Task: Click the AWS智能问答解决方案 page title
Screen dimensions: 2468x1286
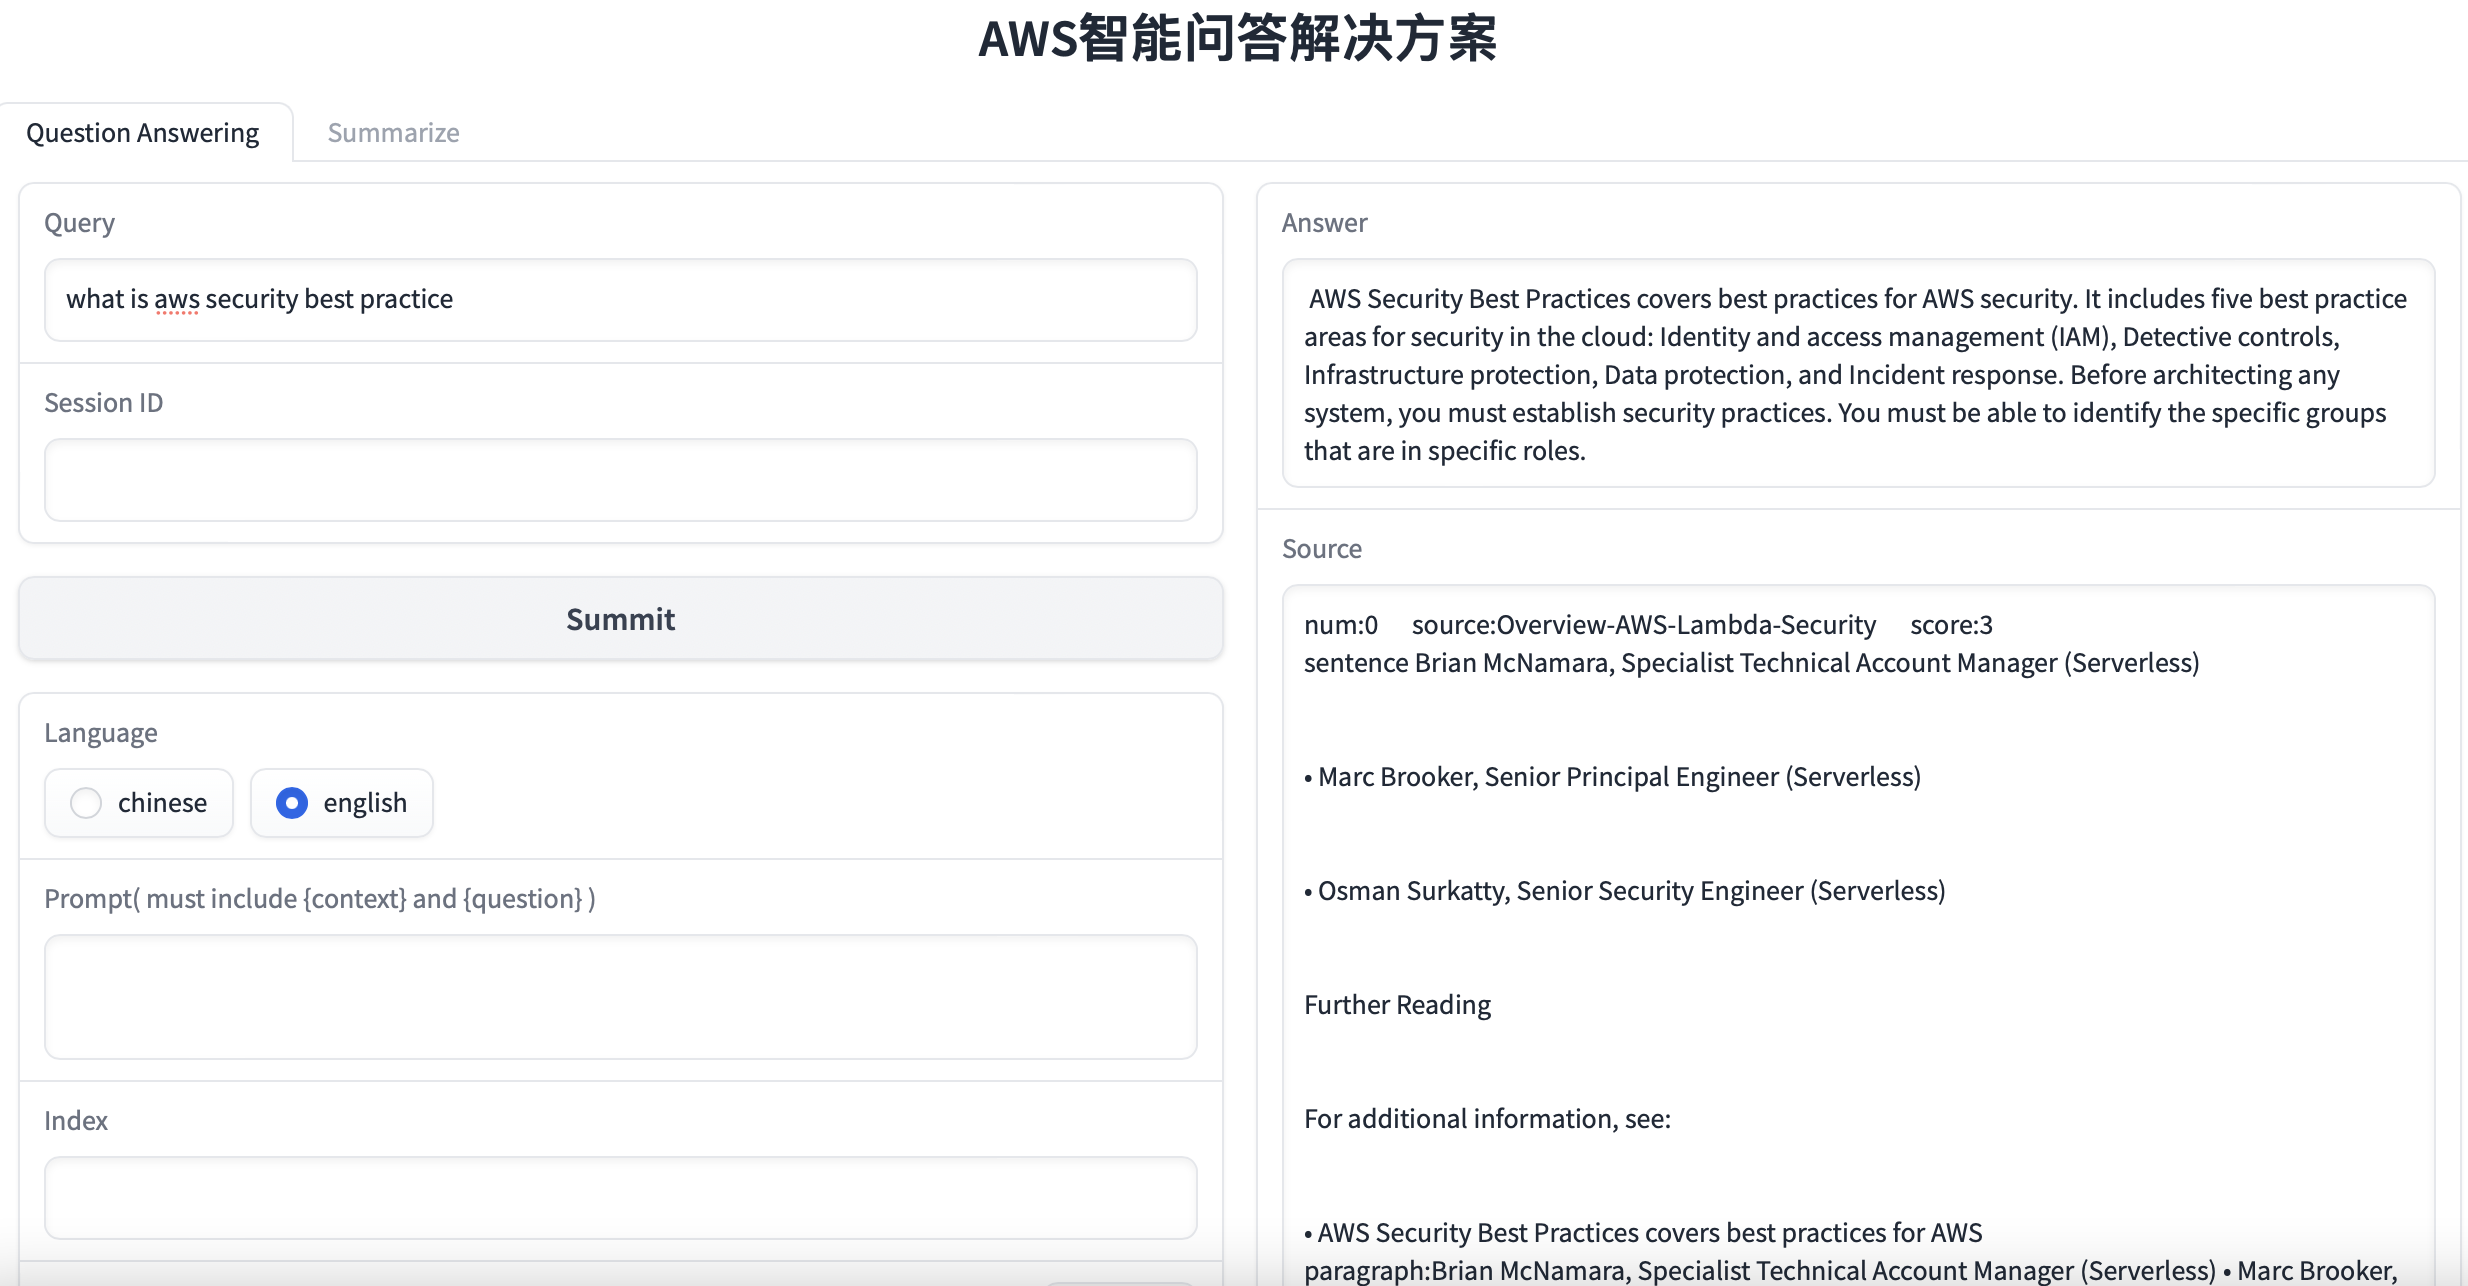Action: tap(1237, 40)
